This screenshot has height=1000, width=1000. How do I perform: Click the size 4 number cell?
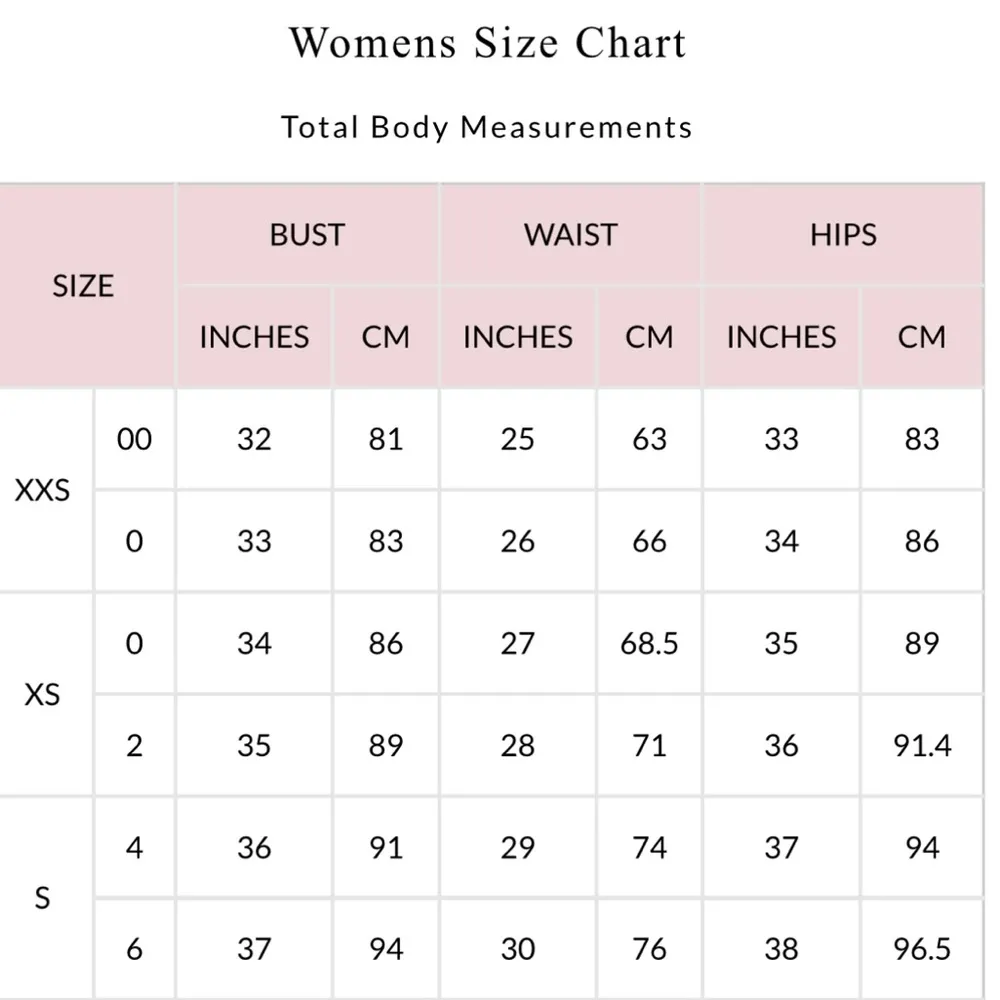(x=135, y=847)
